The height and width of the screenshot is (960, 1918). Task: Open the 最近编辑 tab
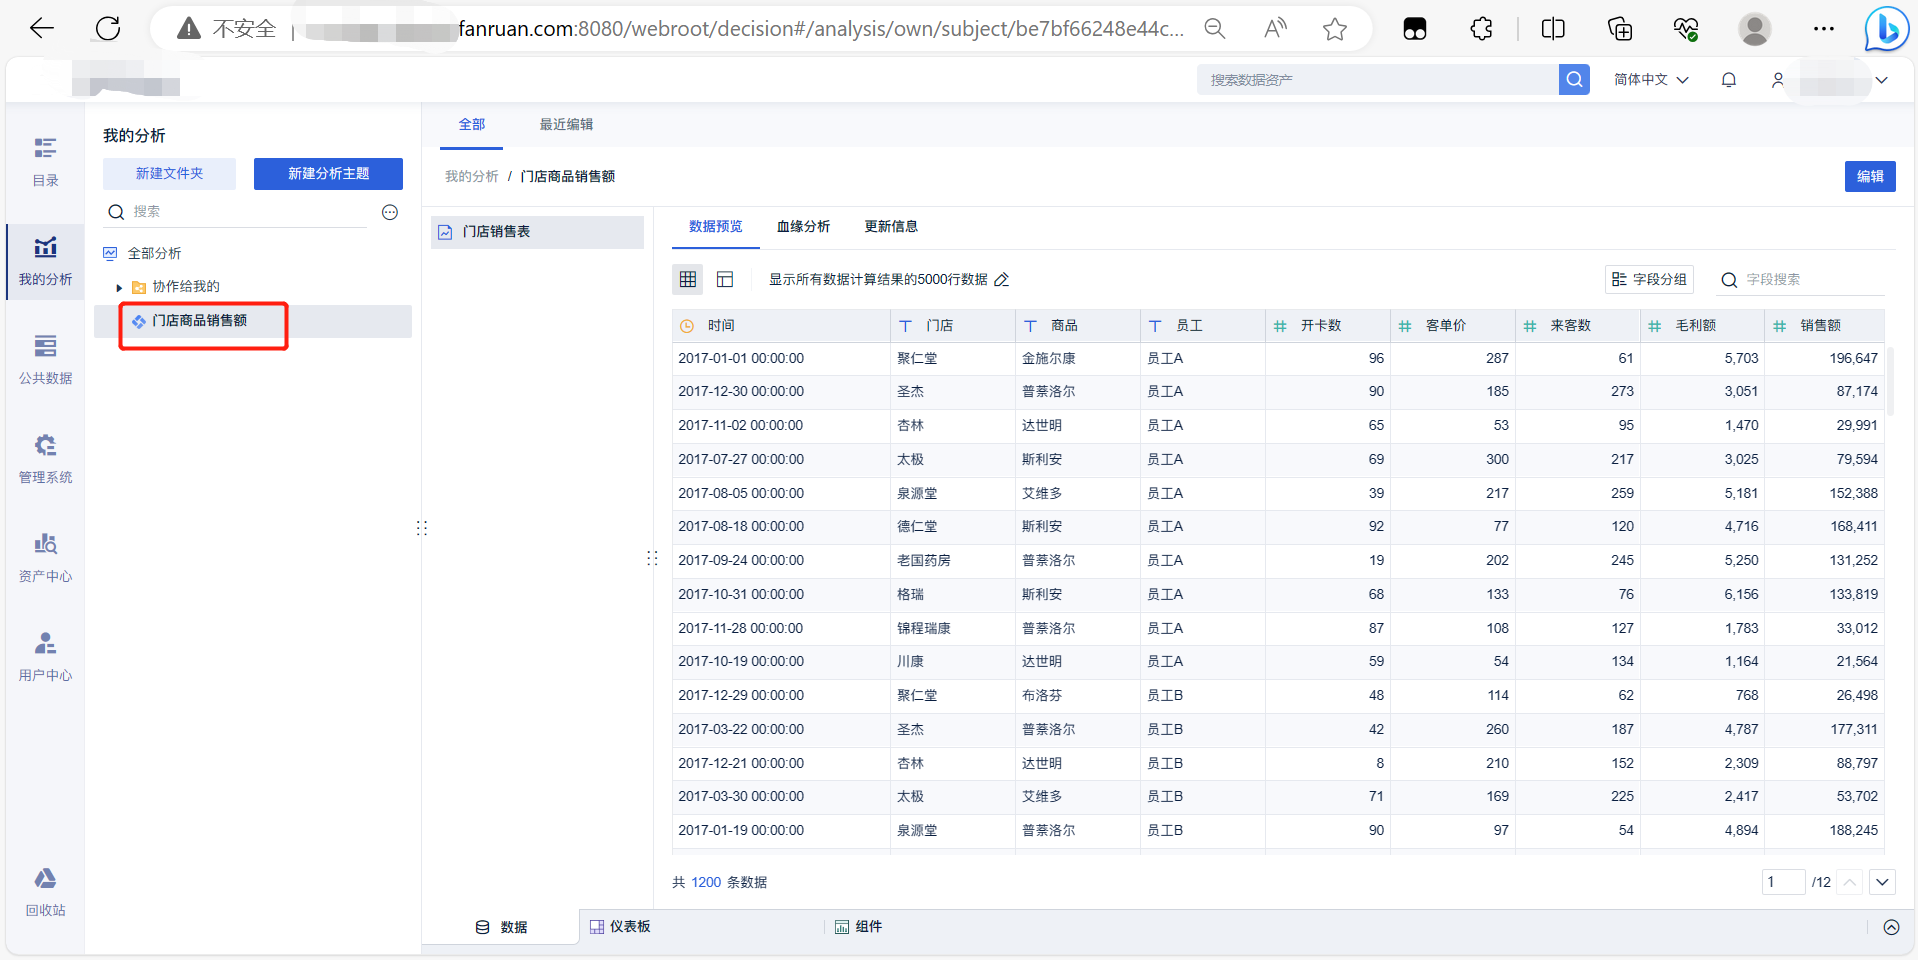coord(566,125)
